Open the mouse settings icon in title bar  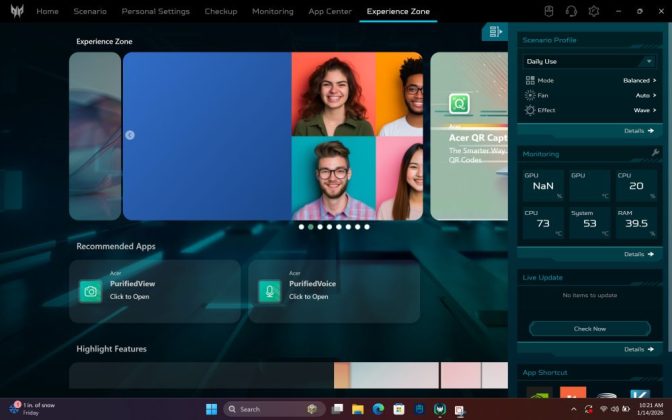click(549, 11)
